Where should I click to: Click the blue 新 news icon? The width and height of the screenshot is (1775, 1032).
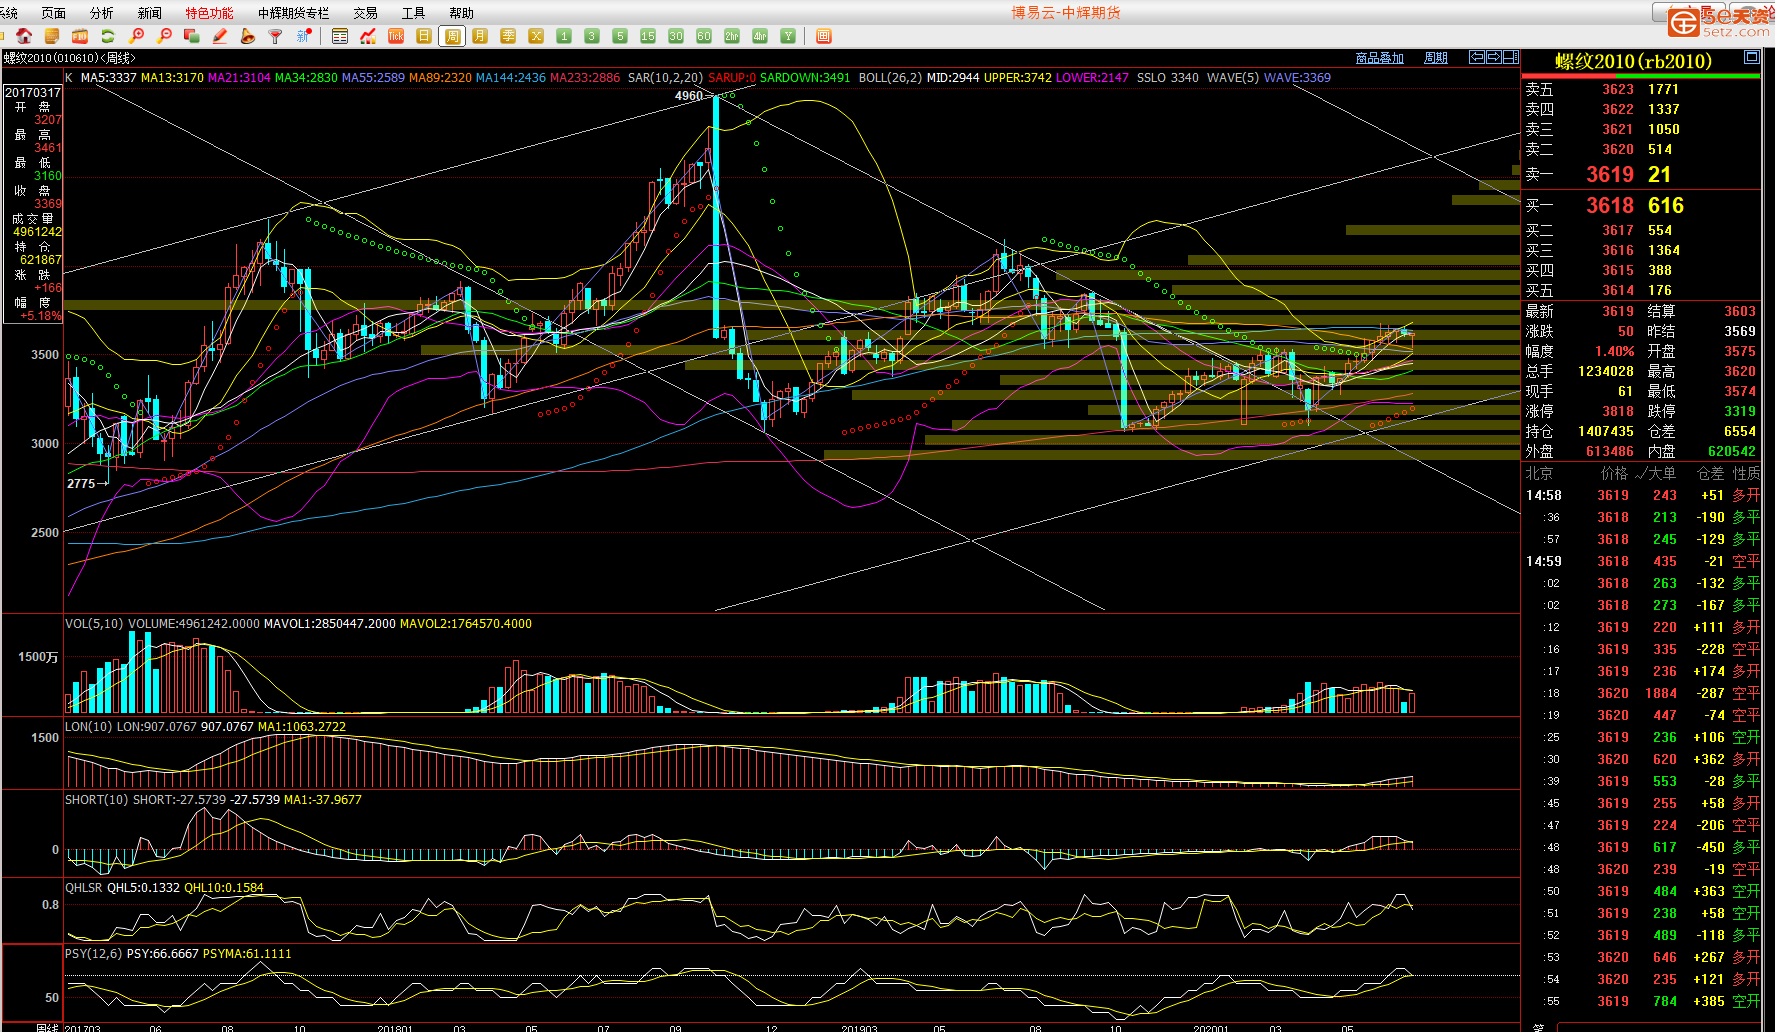(x=304, y=36)
